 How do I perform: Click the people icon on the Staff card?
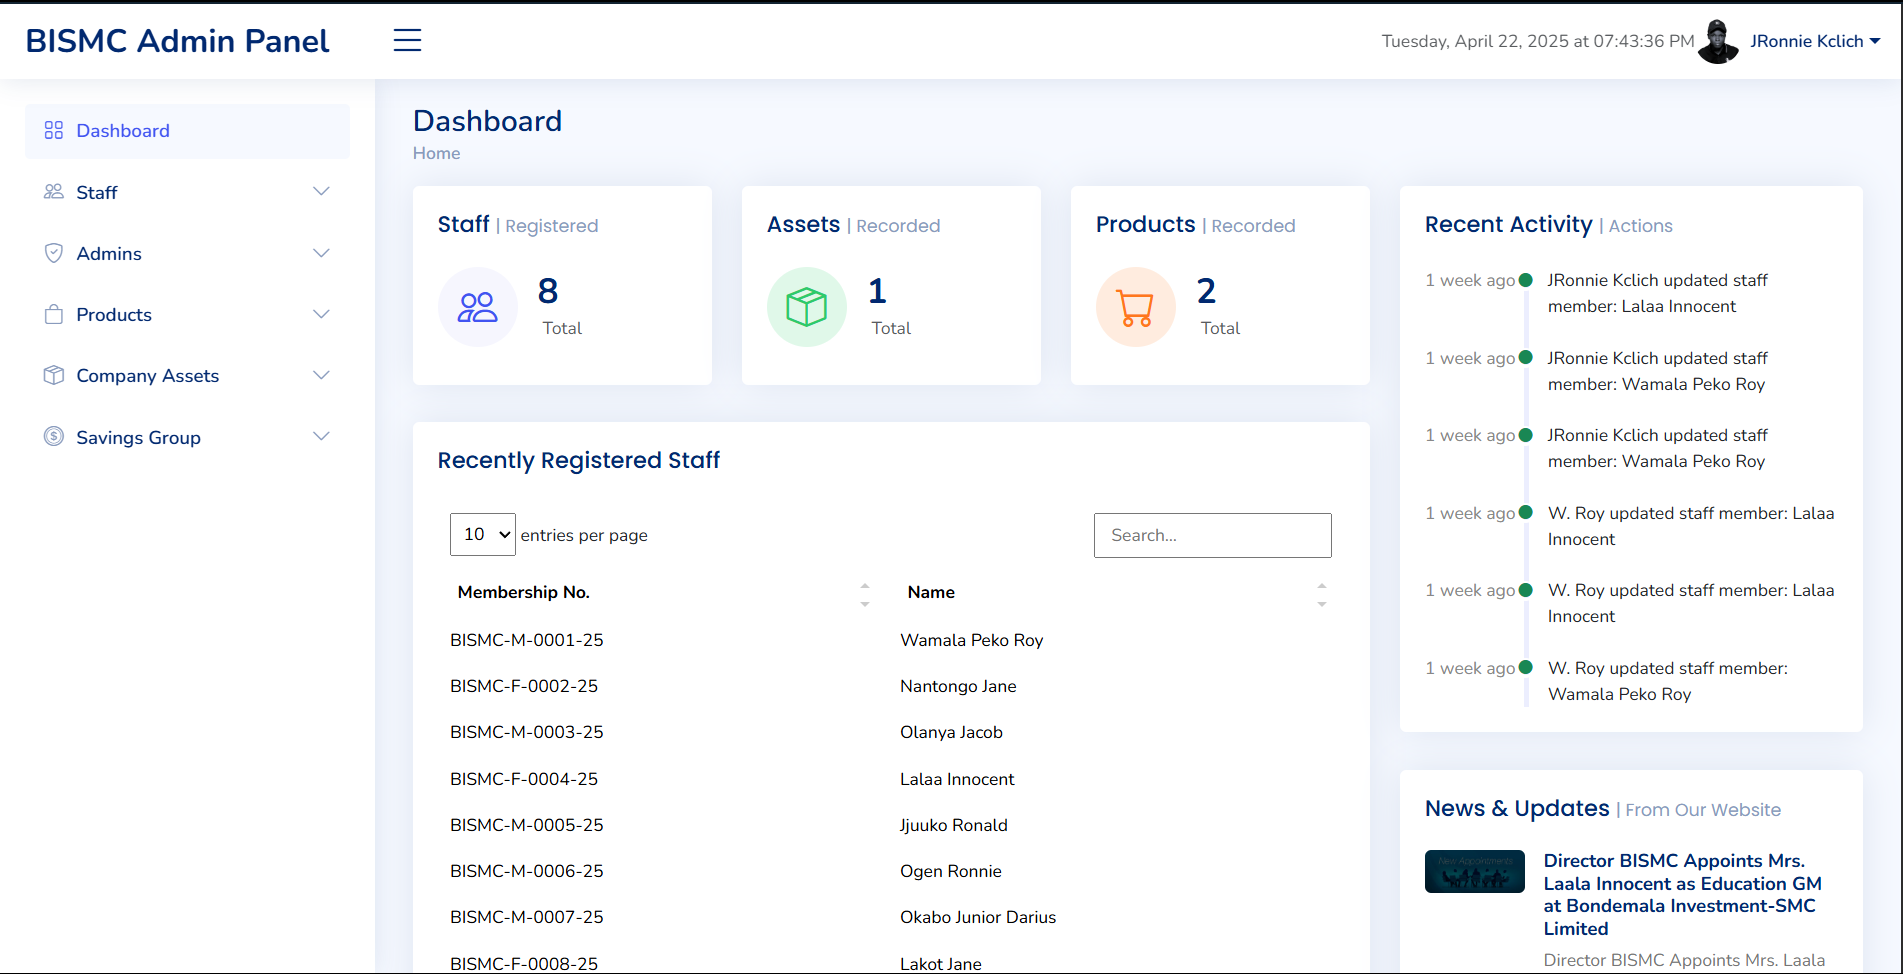(x=478, y=307)
